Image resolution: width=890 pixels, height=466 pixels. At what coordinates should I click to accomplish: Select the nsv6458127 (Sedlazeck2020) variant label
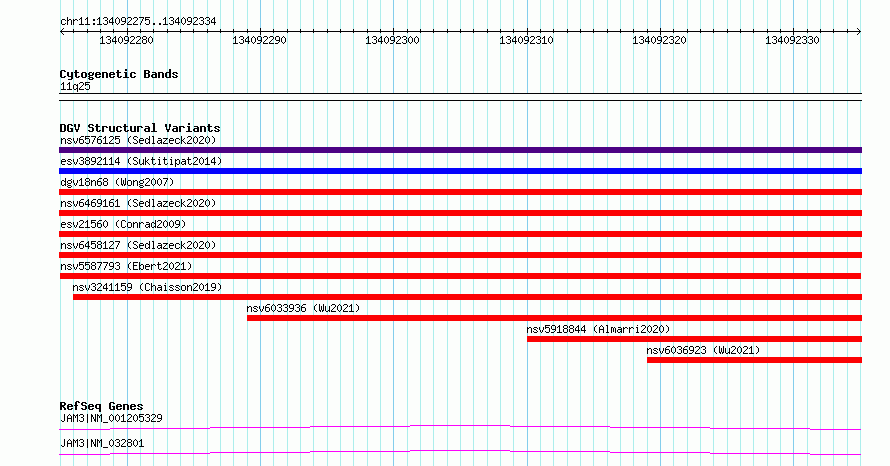coord(138,245)
